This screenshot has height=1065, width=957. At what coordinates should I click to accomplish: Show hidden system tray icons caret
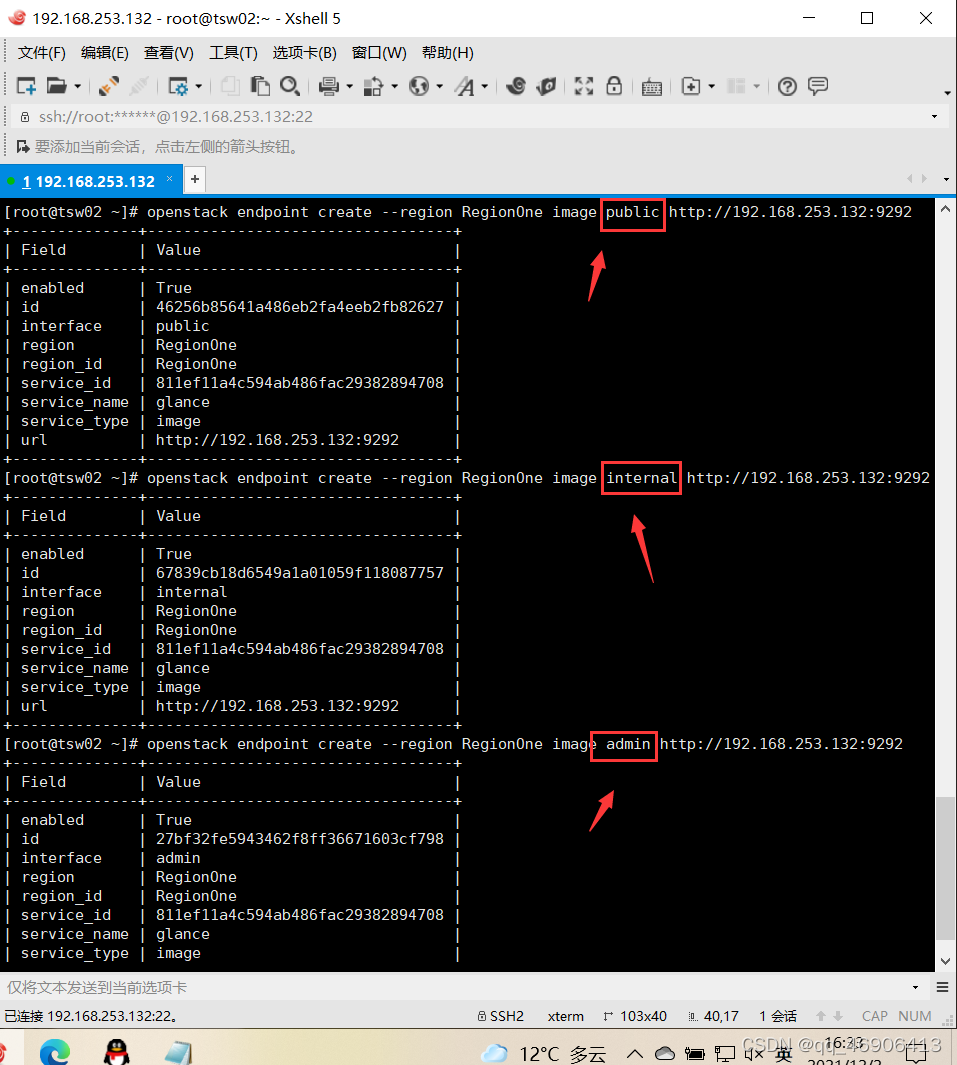click(634, 1054)
